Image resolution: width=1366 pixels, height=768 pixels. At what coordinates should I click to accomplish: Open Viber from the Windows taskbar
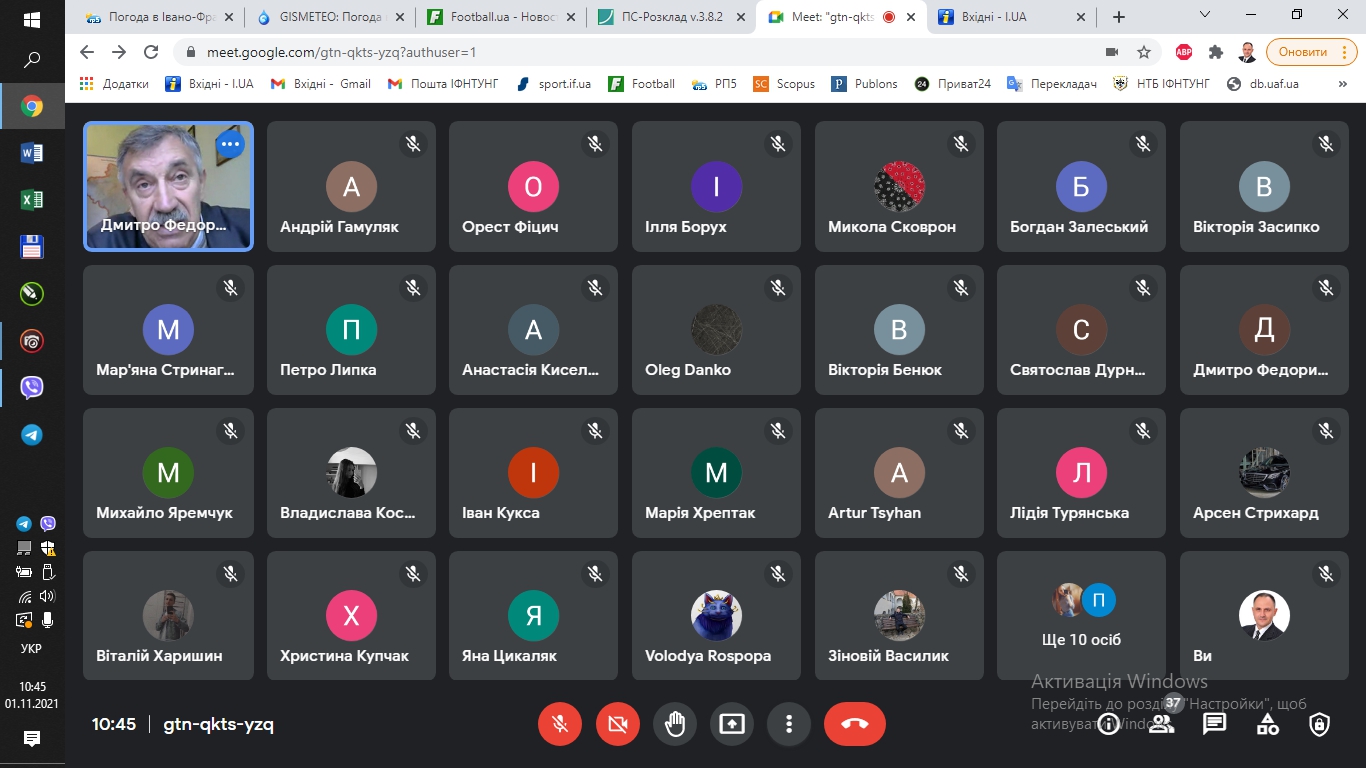coord(32,387)
